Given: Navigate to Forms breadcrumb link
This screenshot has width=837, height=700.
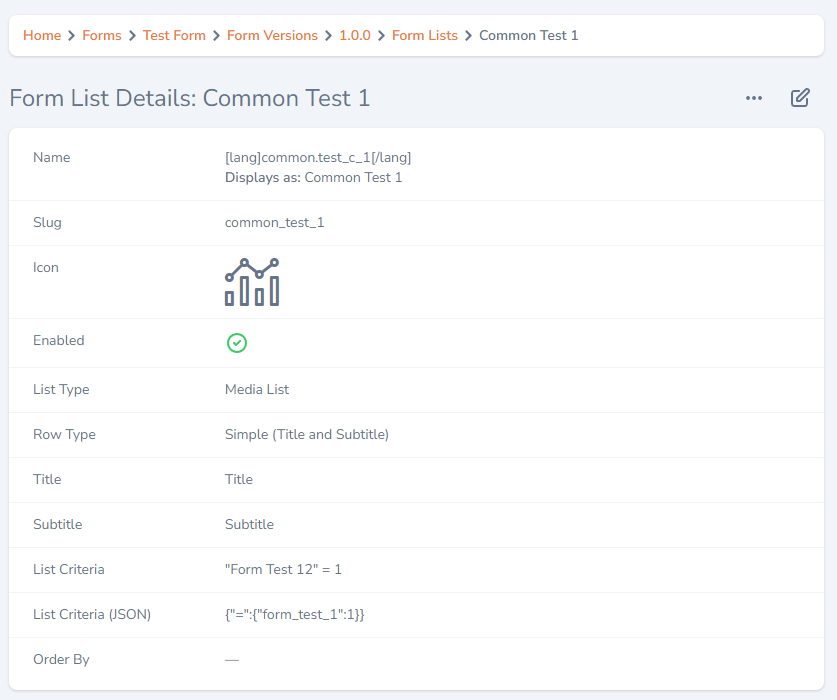Looking at the screenshot, I should click(102, 36).
